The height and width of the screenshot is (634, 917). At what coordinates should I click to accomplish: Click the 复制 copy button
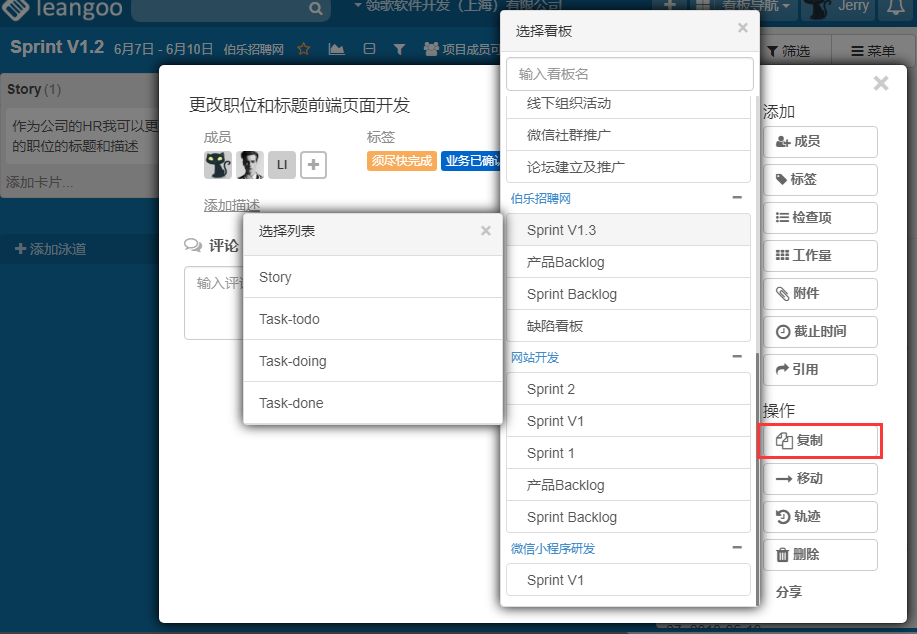pos(820,440)
